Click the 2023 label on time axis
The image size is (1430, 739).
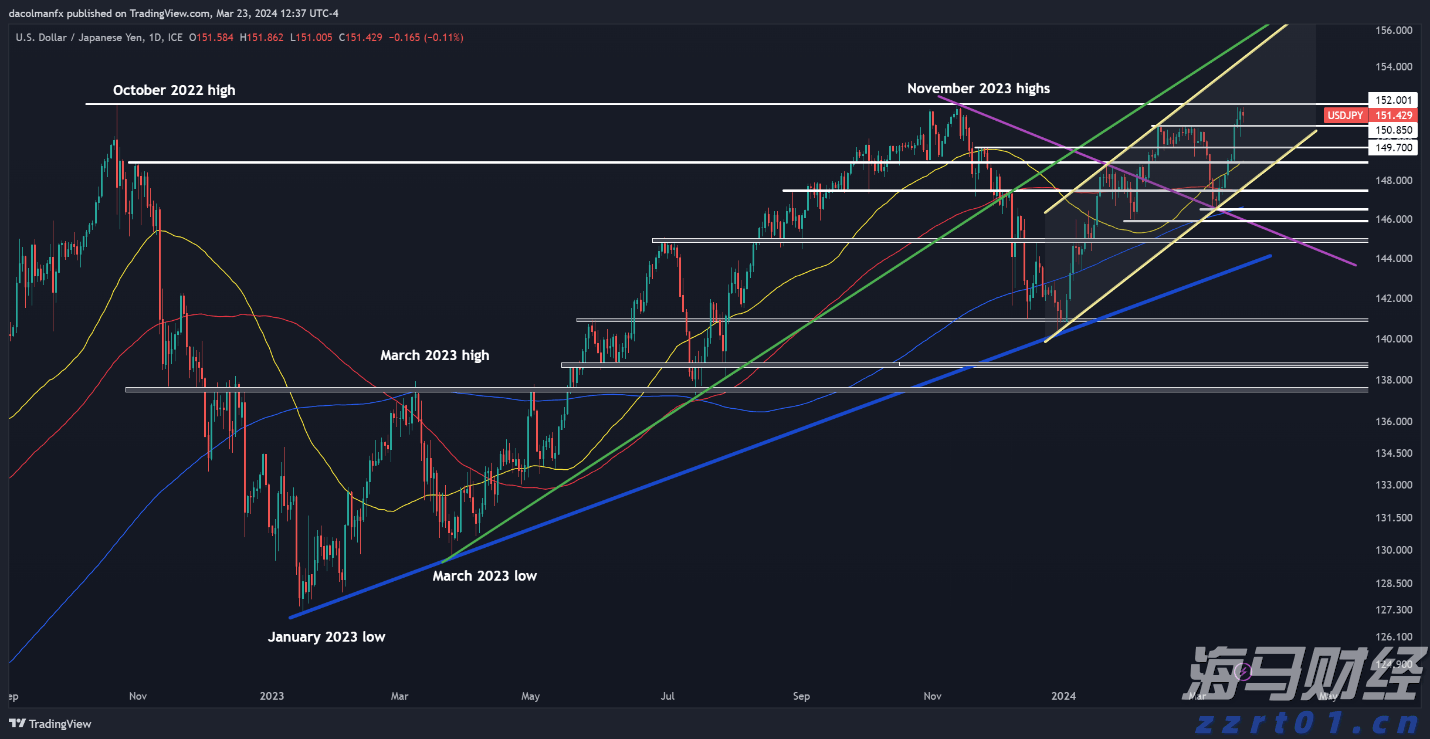tap(272, 695)
